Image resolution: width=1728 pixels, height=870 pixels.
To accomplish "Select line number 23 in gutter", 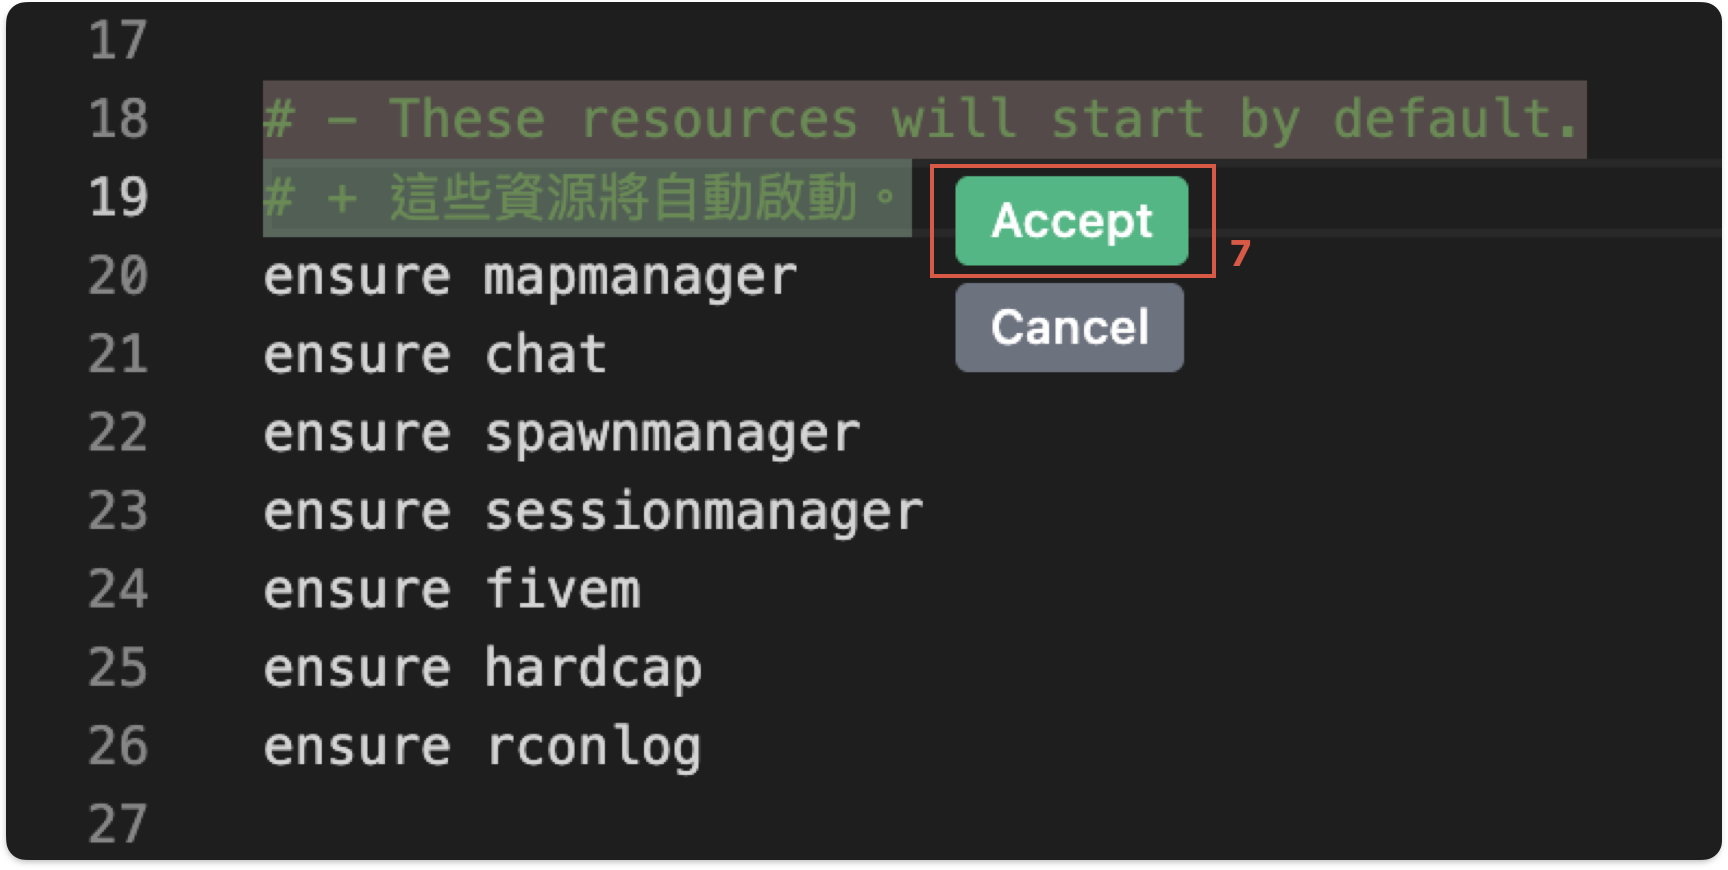I will point(118,511).
